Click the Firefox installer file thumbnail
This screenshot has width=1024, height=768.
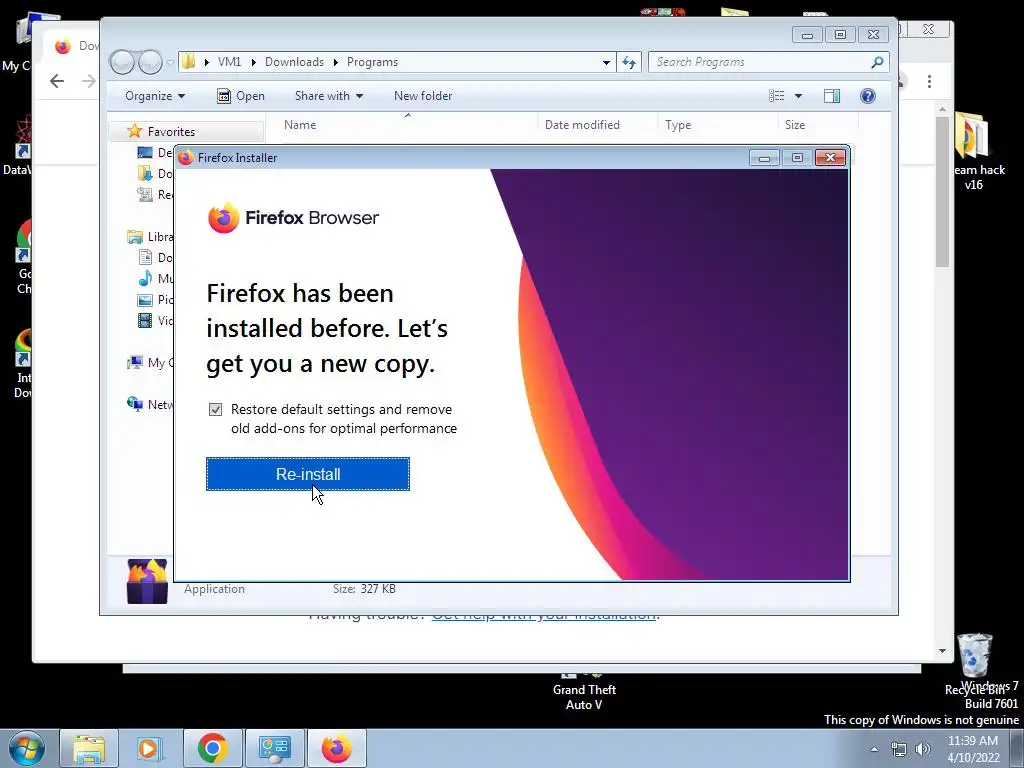[x=147, y=581]
